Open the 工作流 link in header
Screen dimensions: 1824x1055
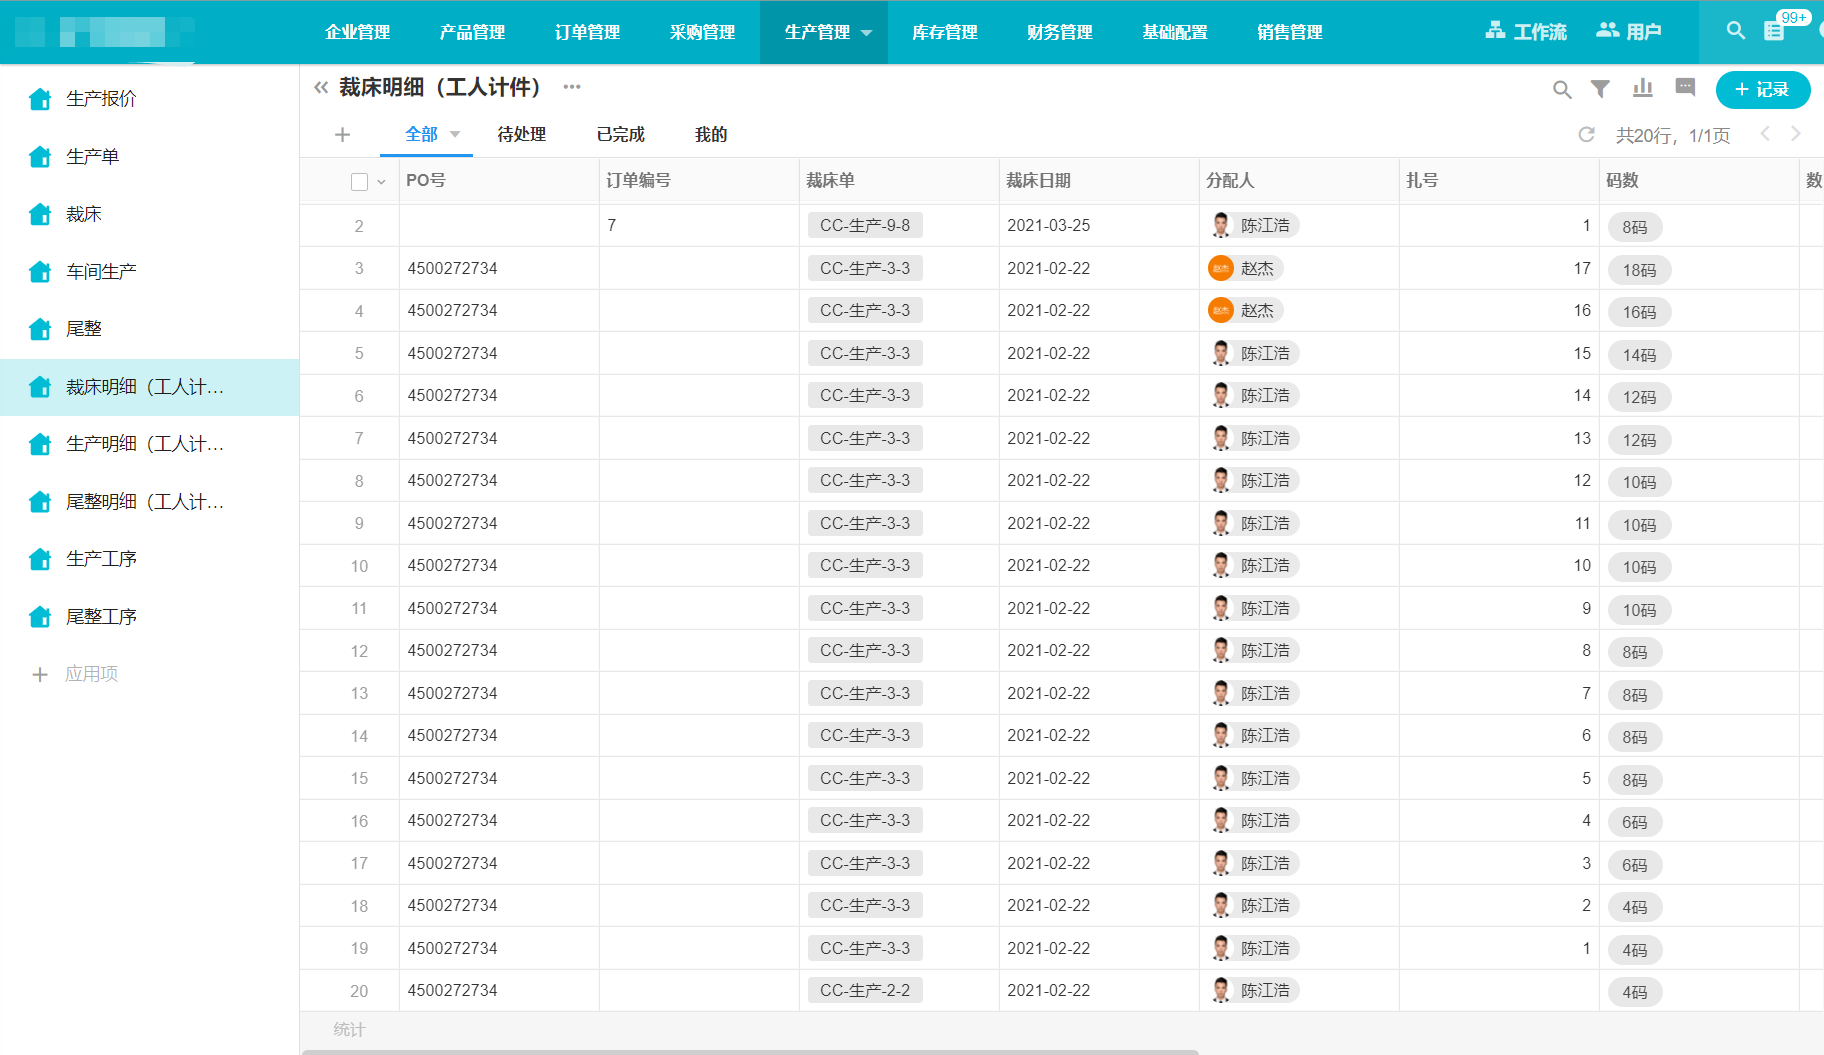click(x=1526, y=32)
